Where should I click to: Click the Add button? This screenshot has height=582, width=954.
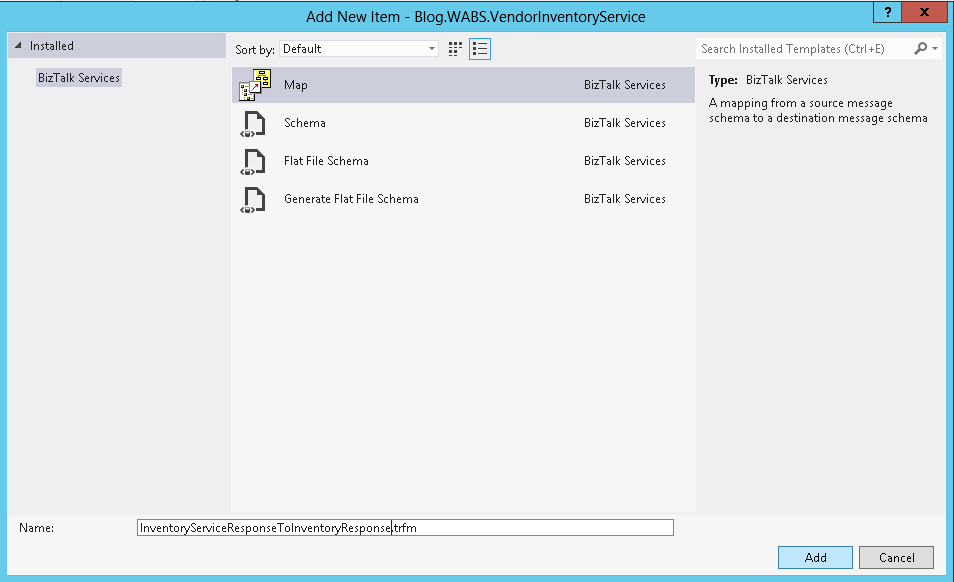pyautogui.click(x=815, y=558)
